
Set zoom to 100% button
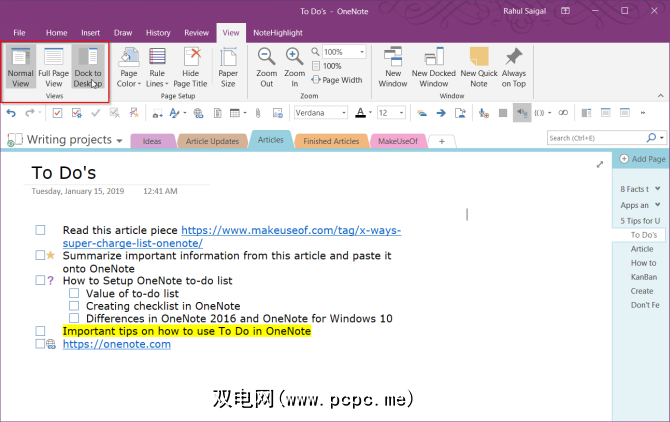coord(327,66)
